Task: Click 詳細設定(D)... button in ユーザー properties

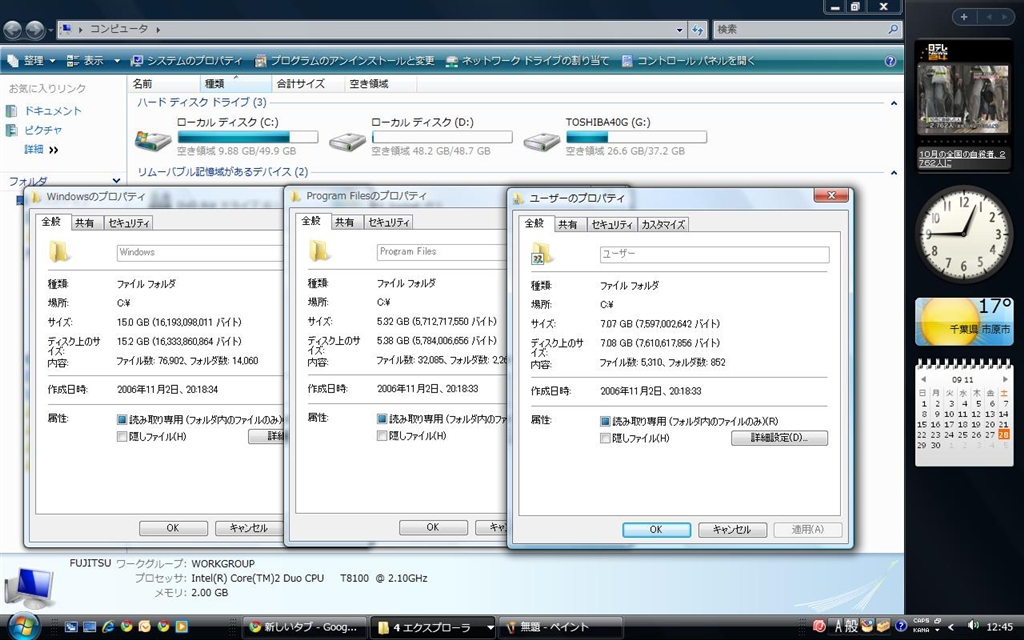Action: point(779,438)
